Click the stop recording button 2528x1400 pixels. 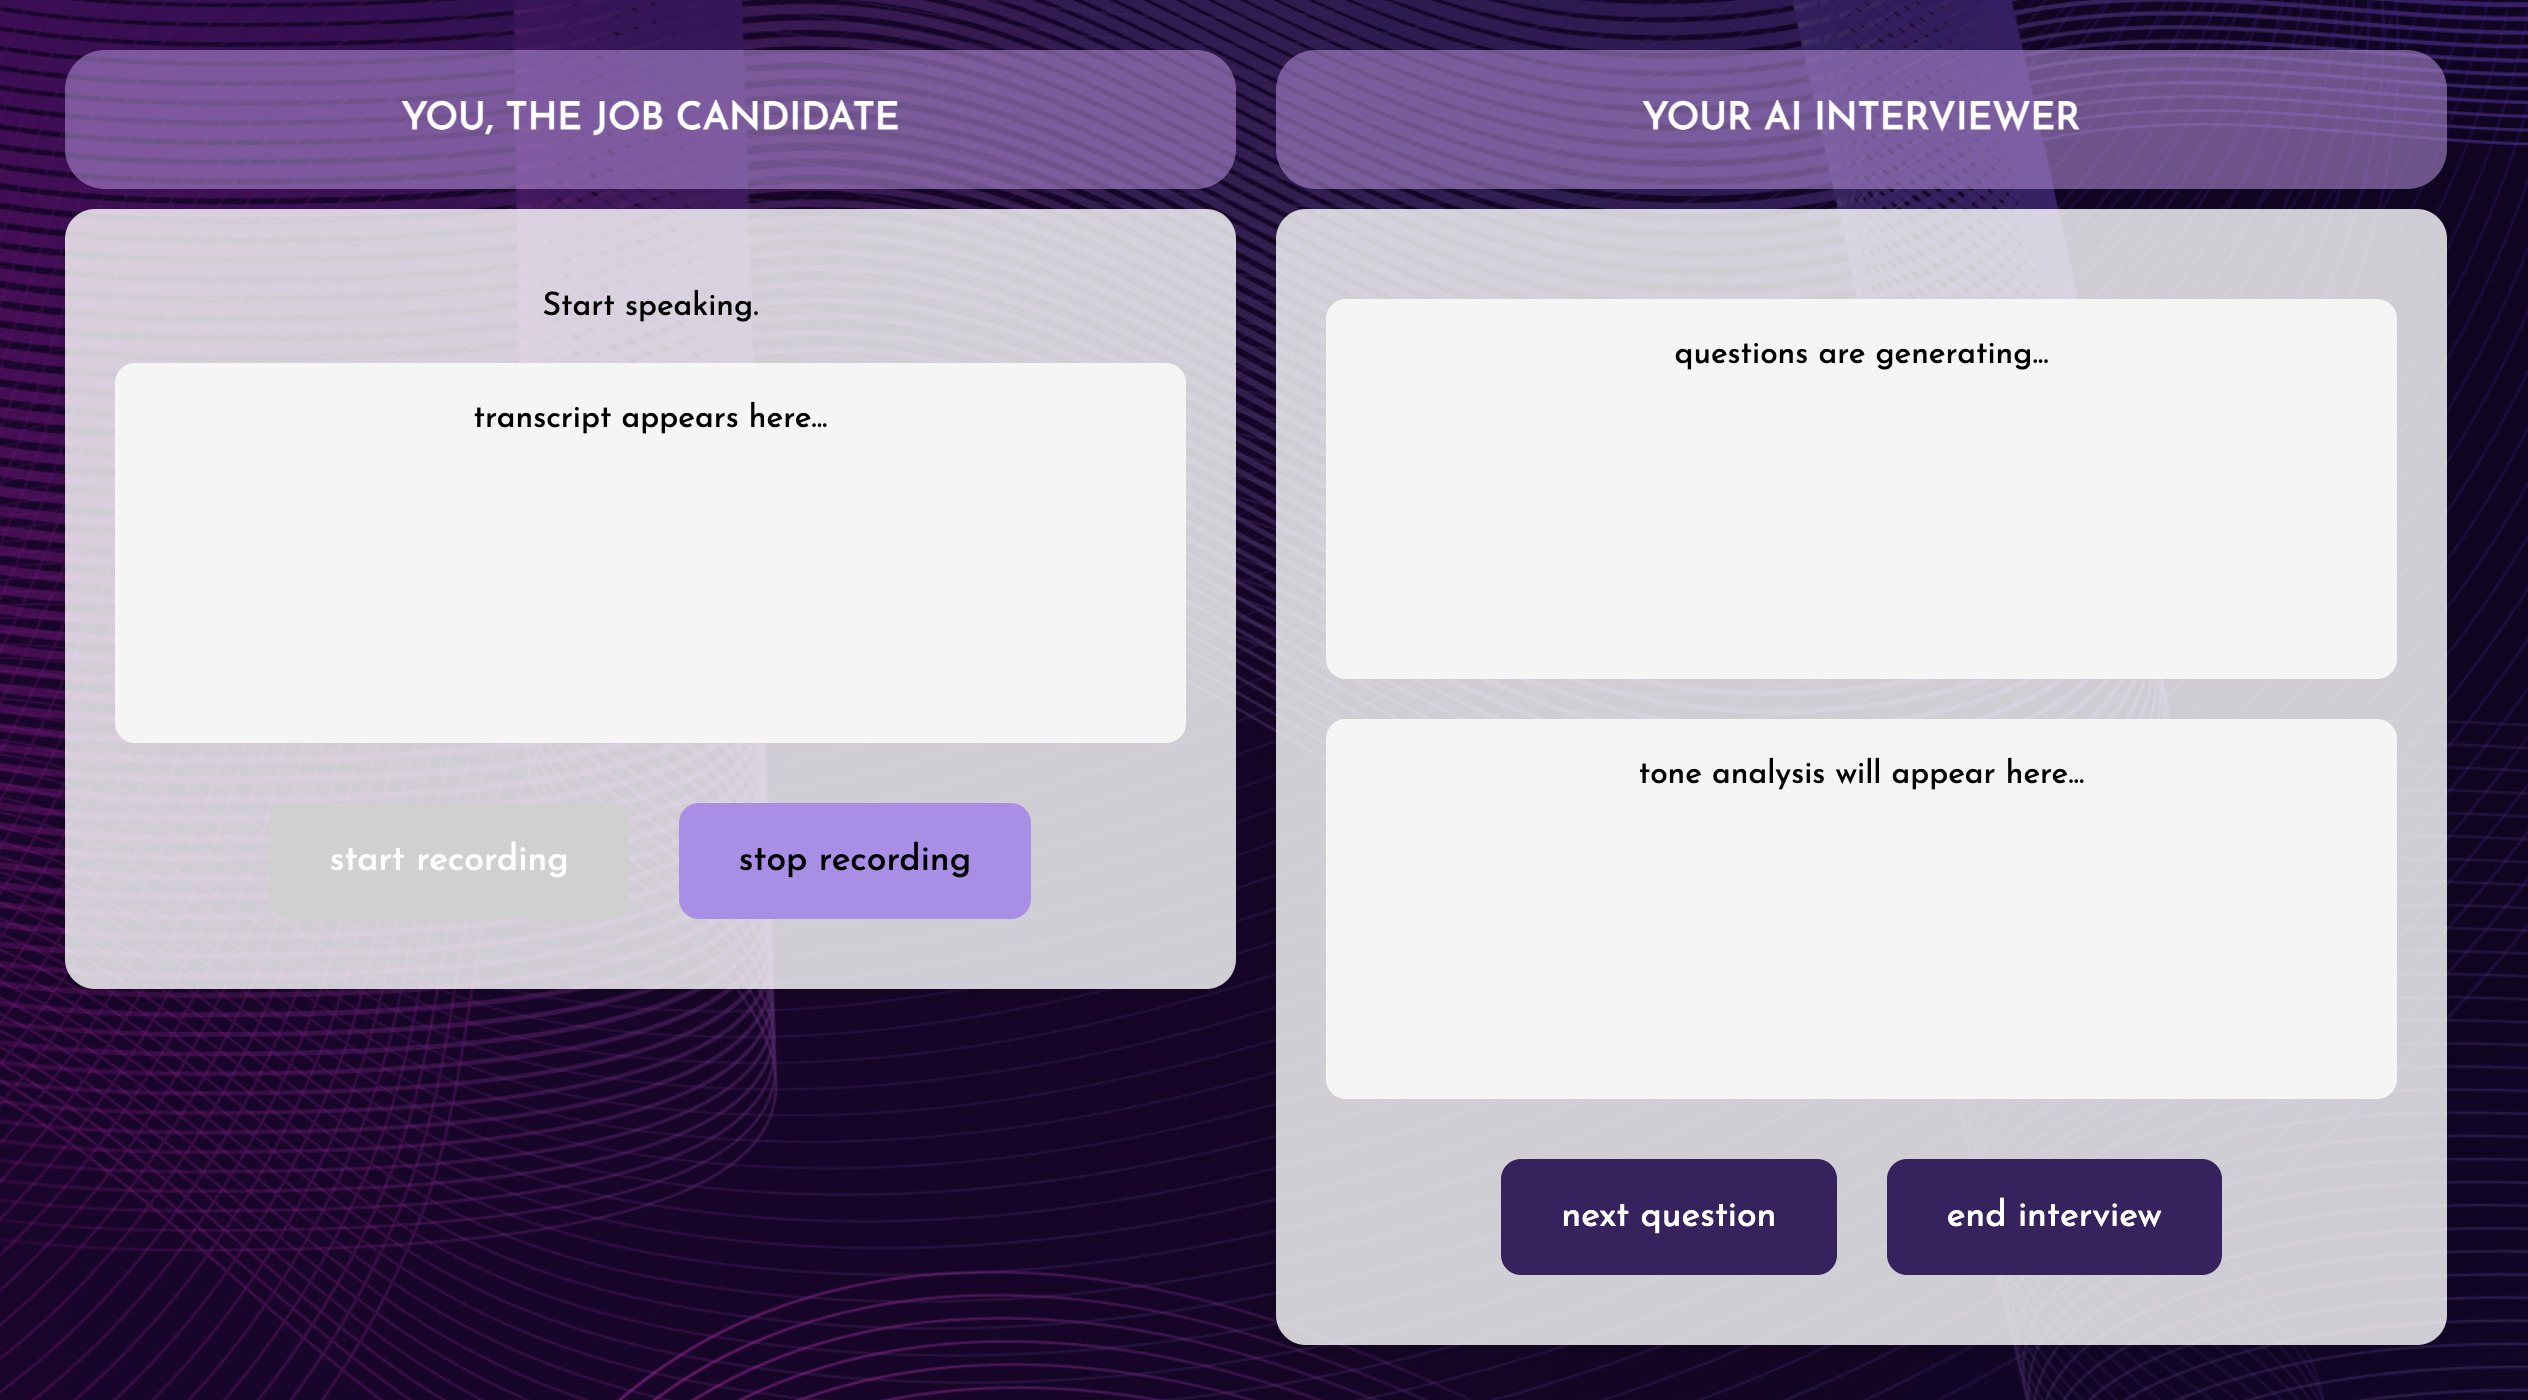854,860
